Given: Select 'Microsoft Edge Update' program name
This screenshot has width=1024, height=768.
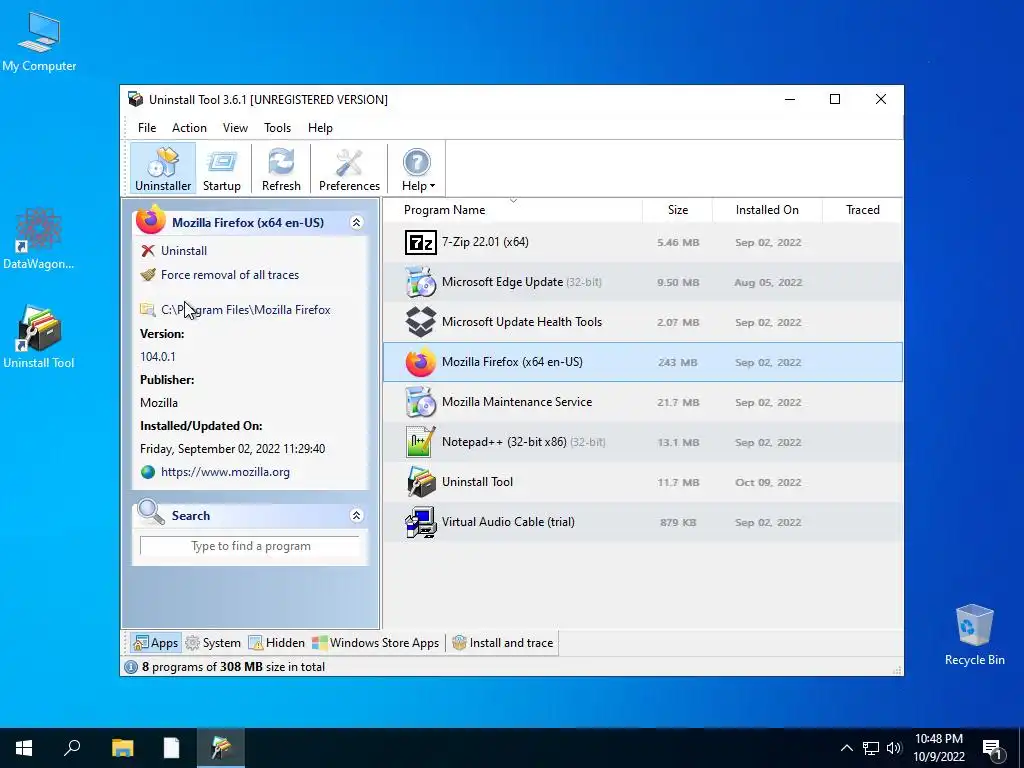Looking at the screenshot, I should coord(502,281).
